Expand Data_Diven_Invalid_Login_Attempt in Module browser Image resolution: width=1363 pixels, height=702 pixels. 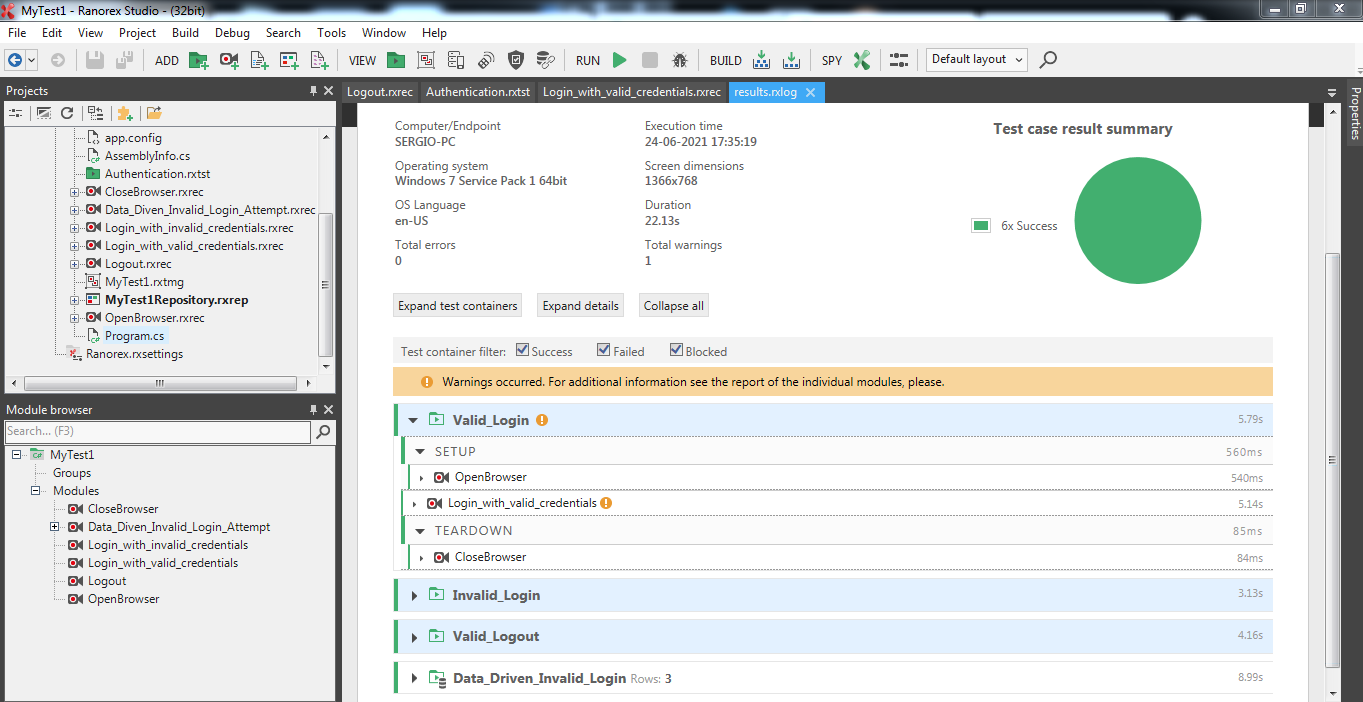click(x=54, y=527)
